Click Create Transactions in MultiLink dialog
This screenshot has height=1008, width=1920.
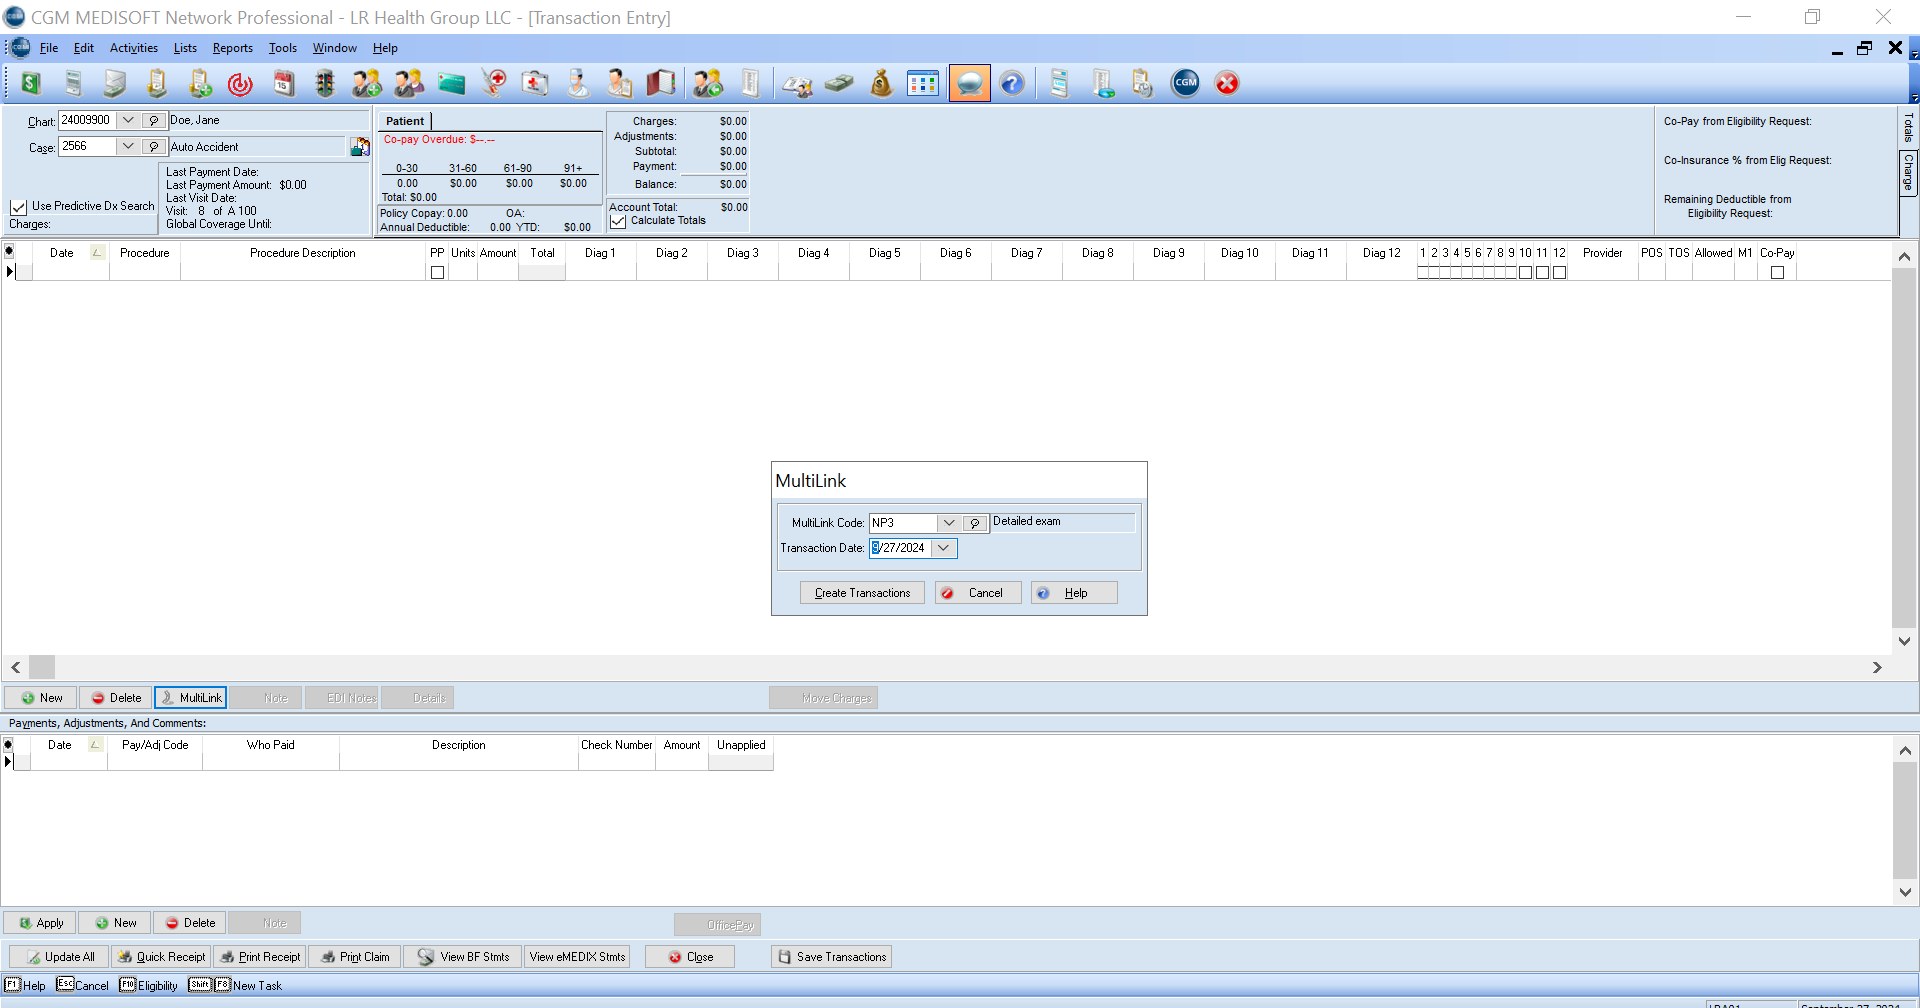point(862,593)
